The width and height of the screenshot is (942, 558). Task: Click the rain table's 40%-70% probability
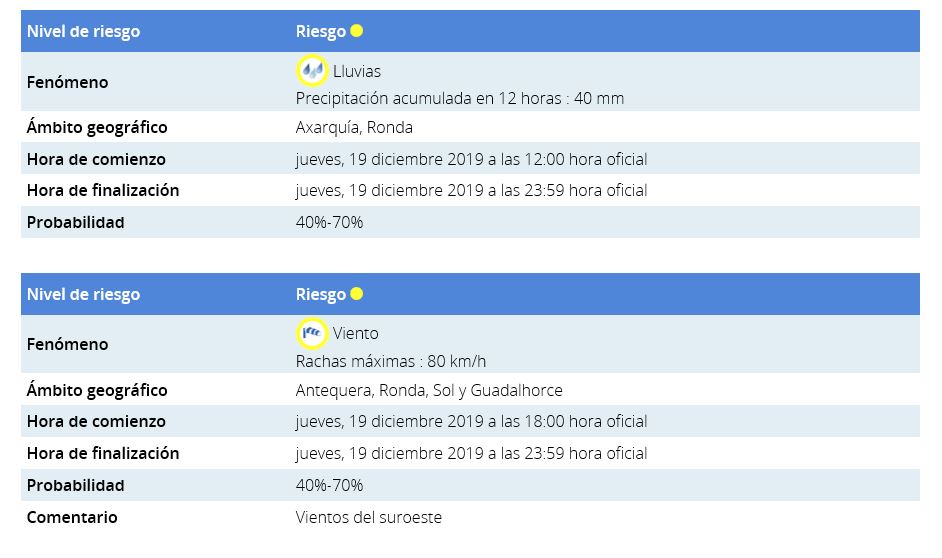pyautogui.click(x=329, y=222)
